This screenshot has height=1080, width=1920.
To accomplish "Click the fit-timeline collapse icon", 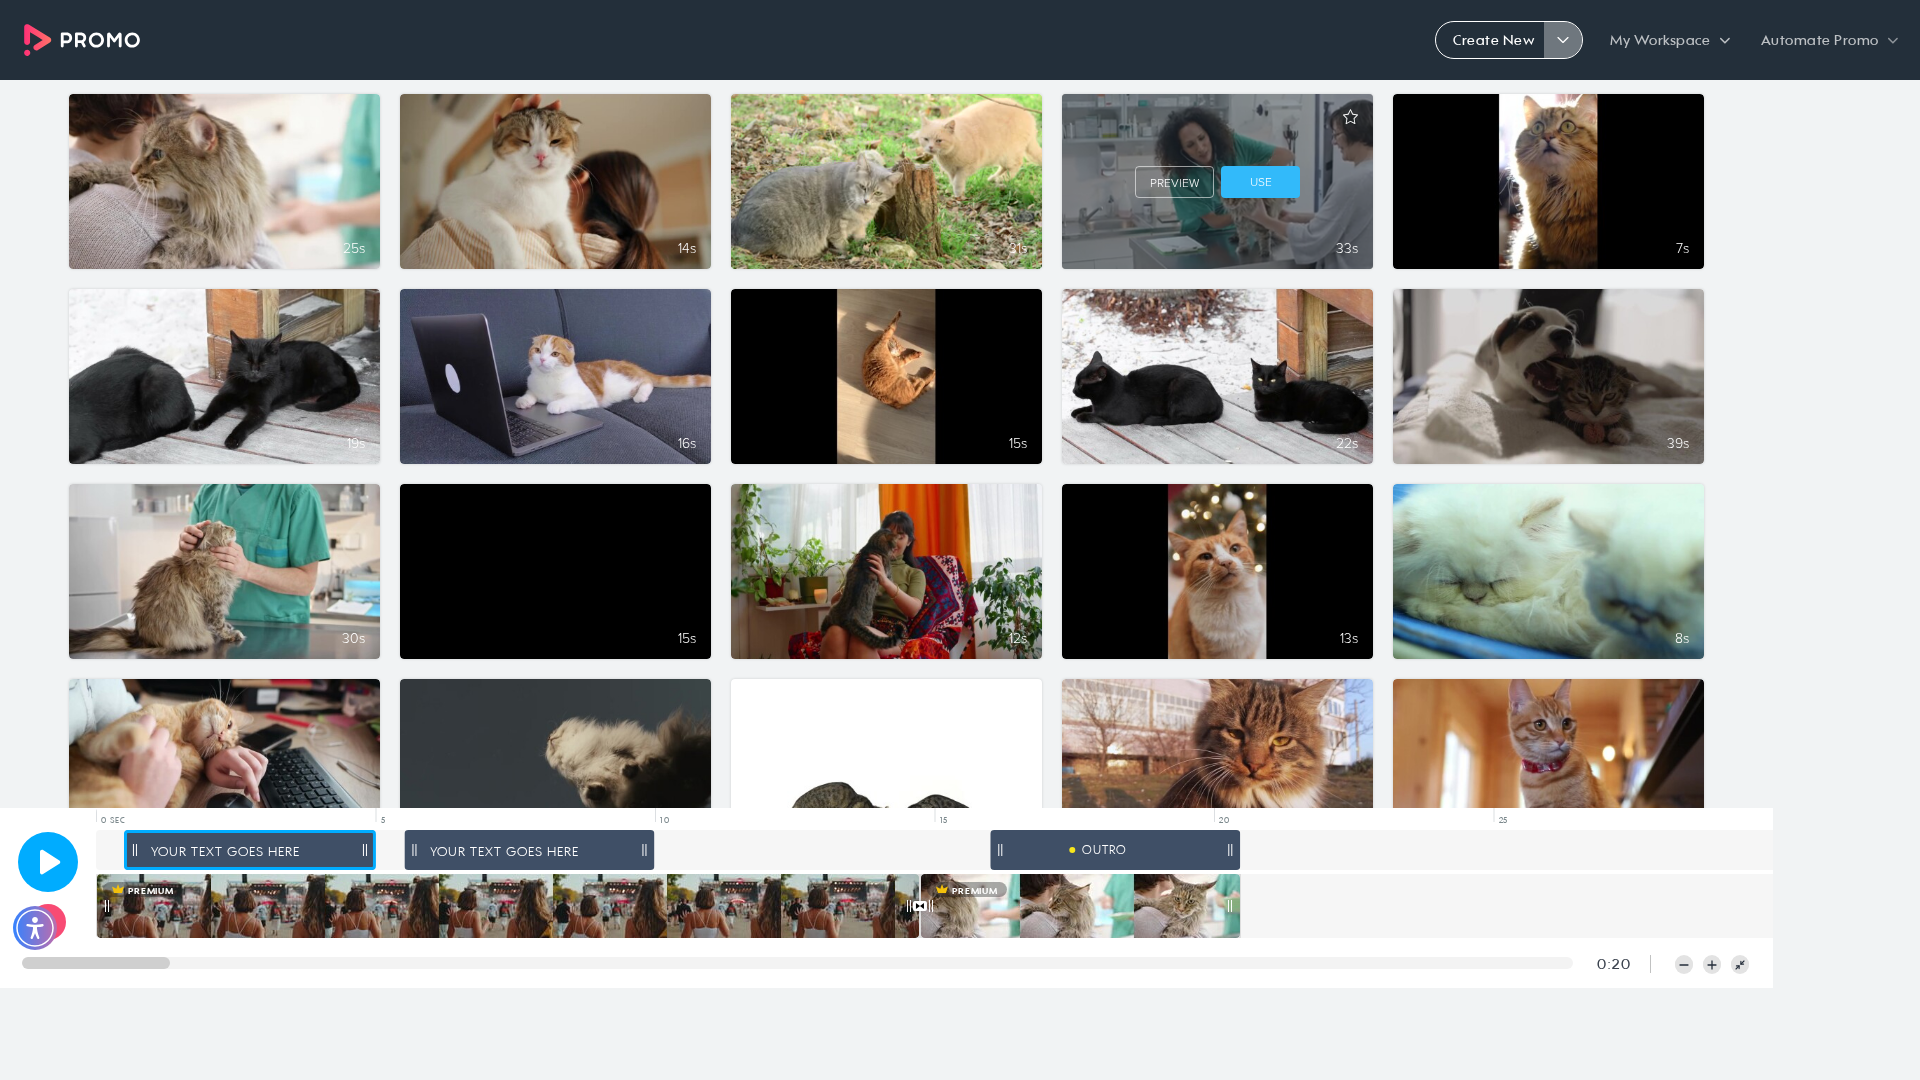I will [1740, 964].
